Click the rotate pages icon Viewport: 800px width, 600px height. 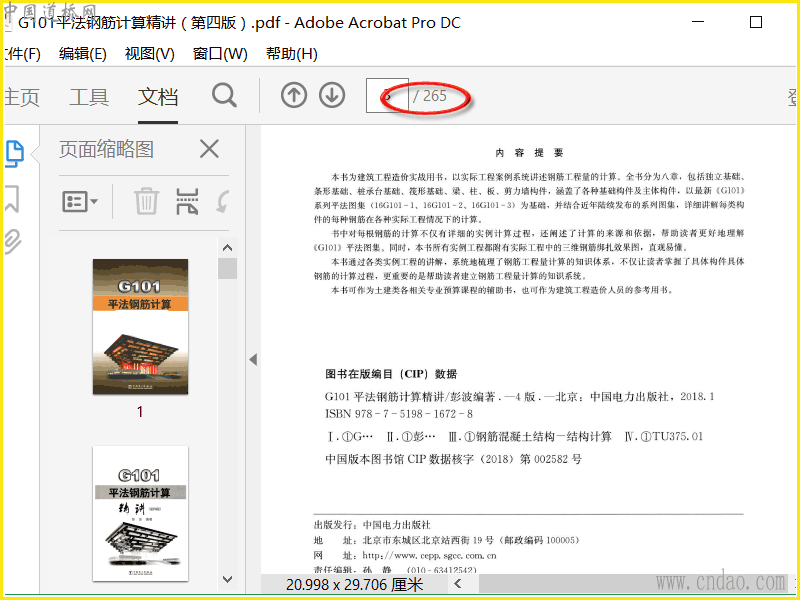[223, 201]
